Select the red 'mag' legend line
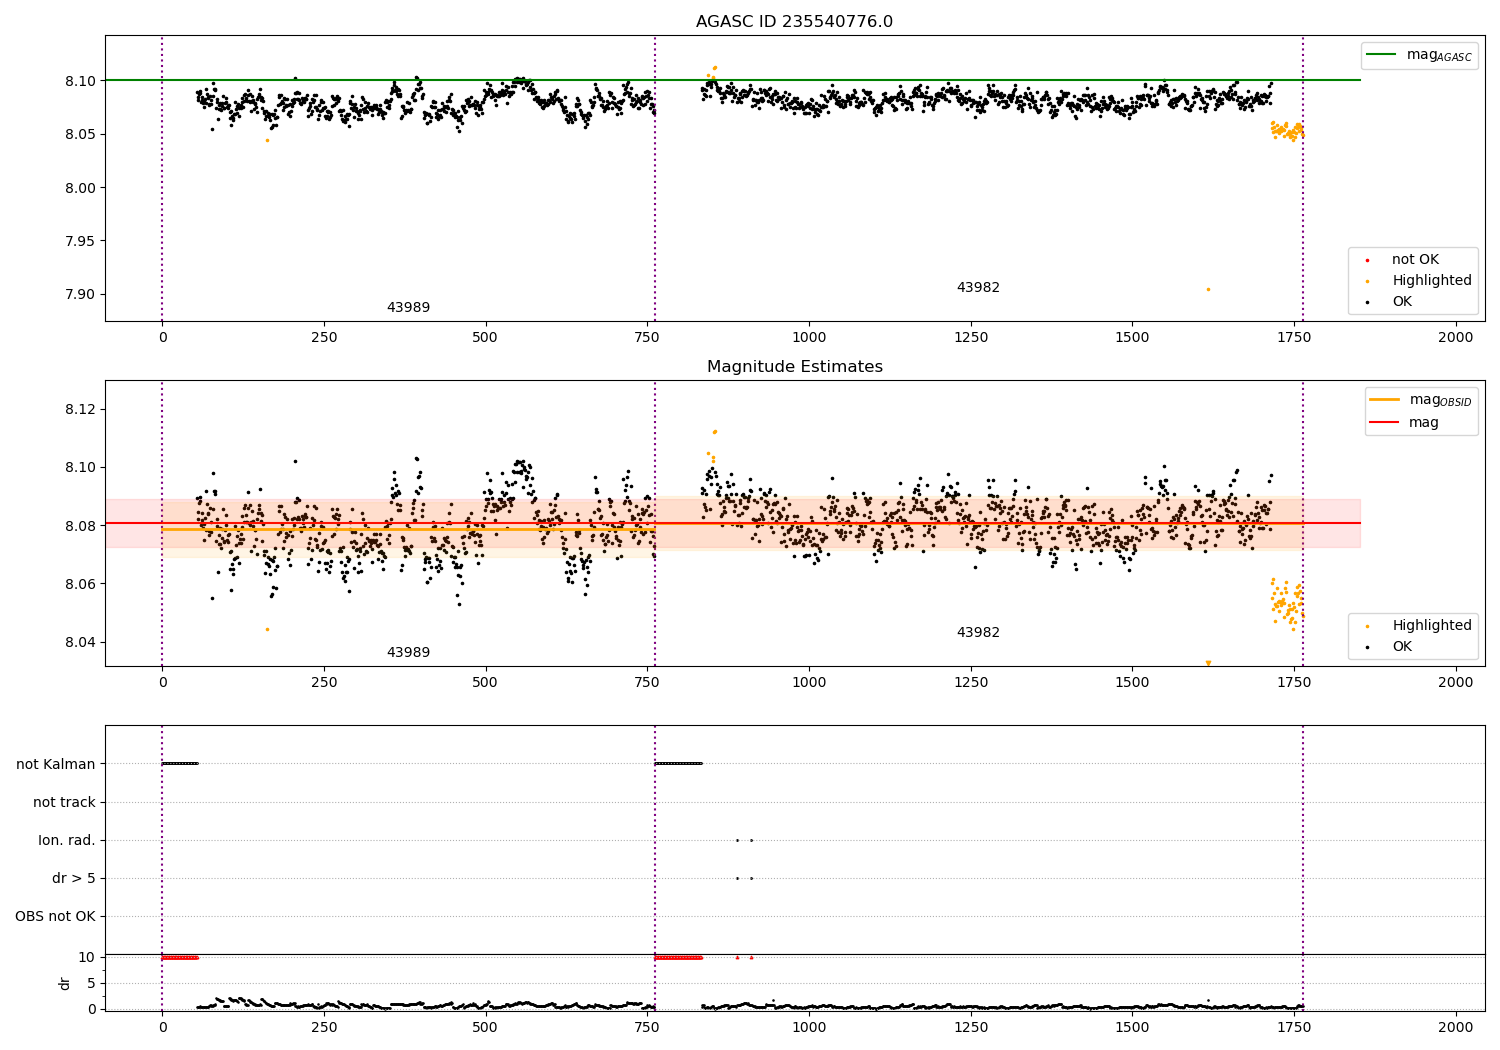Image resolution: width=1500 pixels, height=1050 pixels. click(x=1384, y=423)
